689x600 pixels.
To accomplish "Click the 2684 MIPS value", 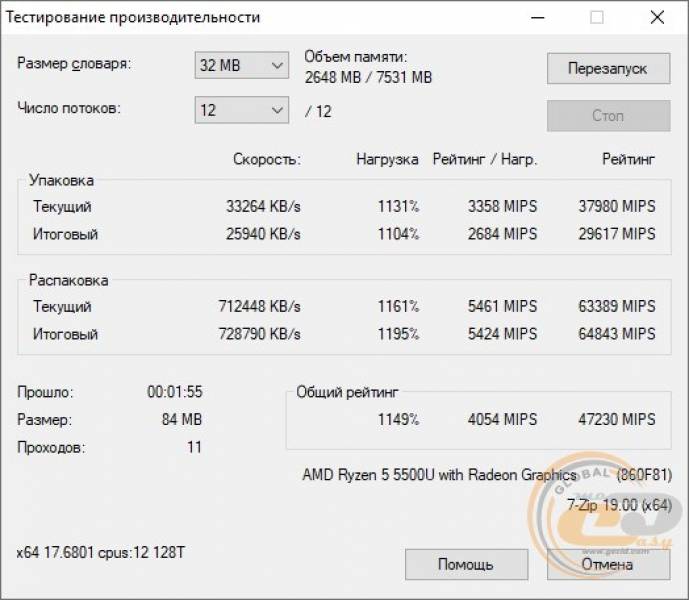I will [x=502, y=234].
